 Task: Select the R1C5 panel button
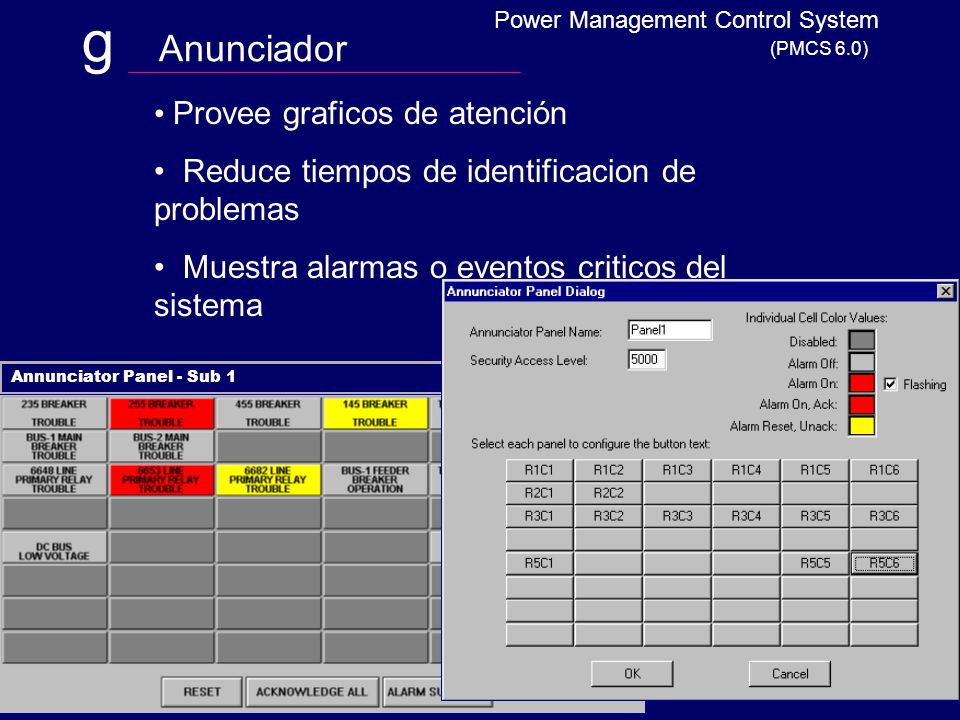coord(816,470)
